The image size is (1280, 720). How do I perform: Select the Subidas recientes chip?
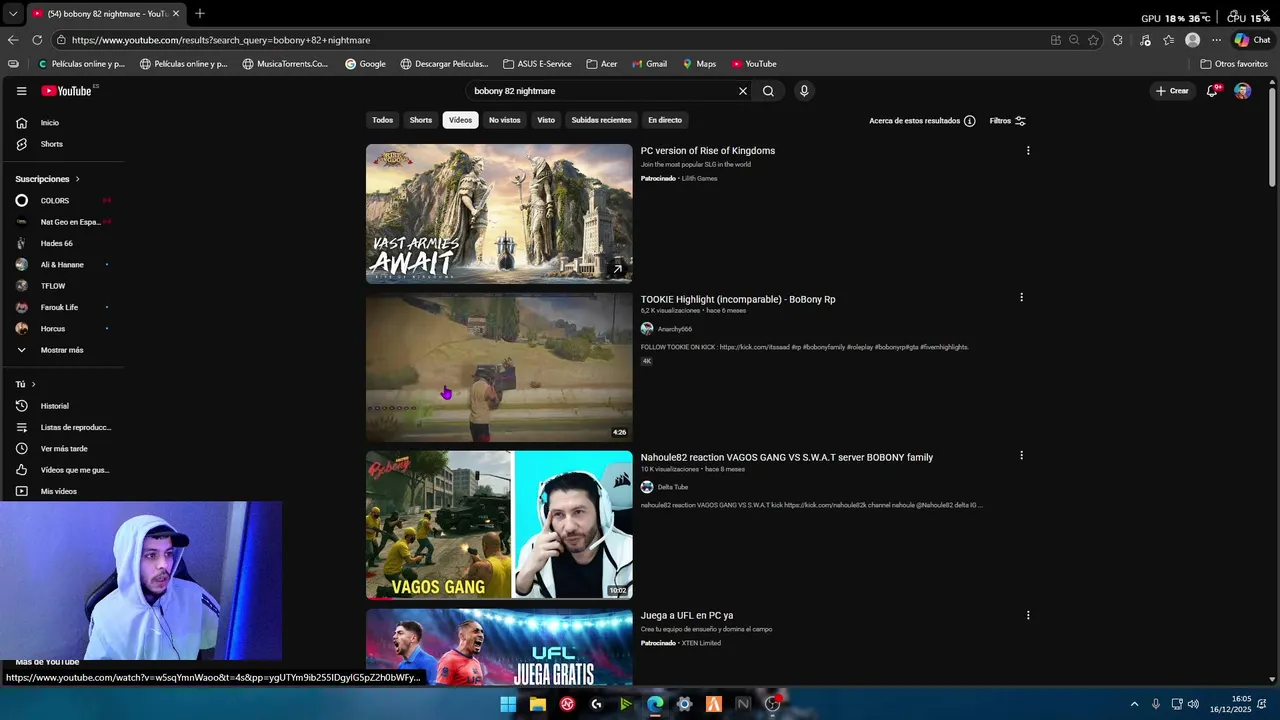pos(601,120)
